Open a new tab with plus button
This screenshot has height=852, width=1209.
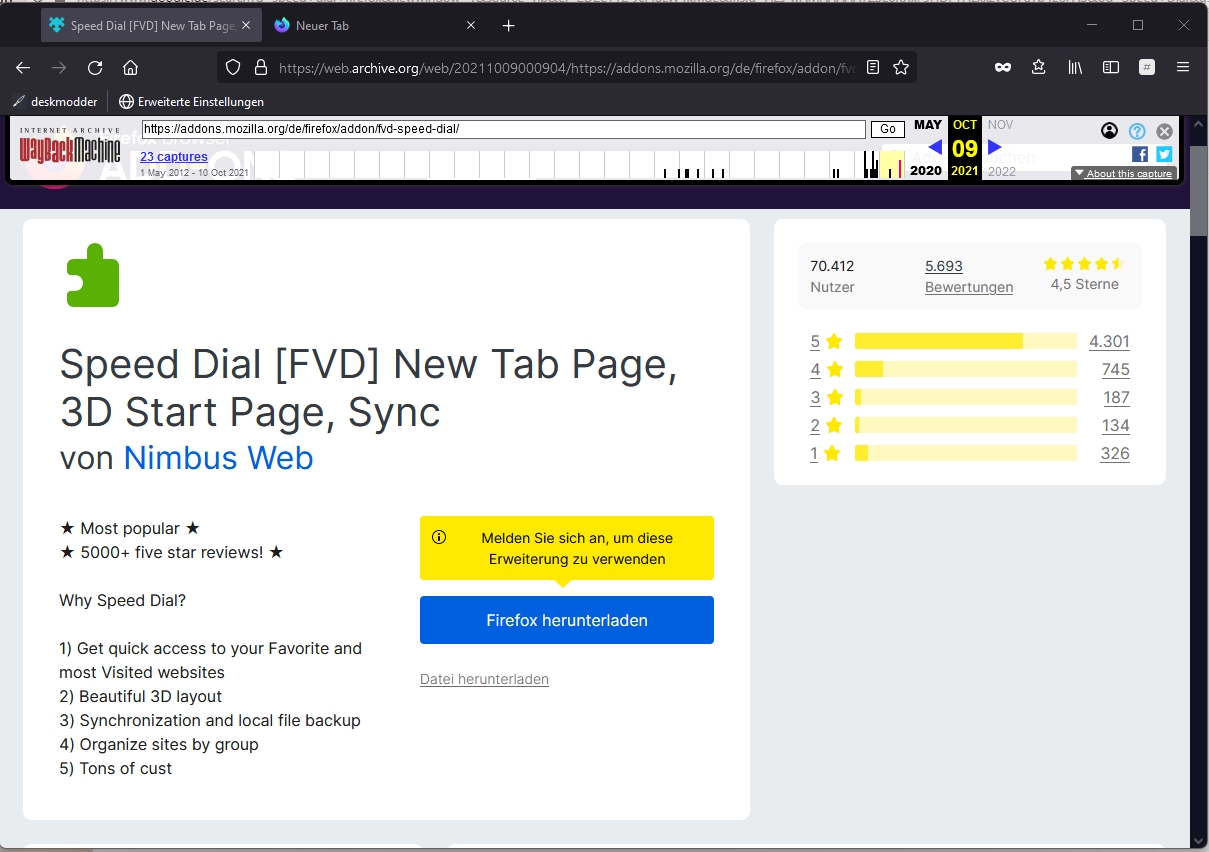[x=508, y=25]
